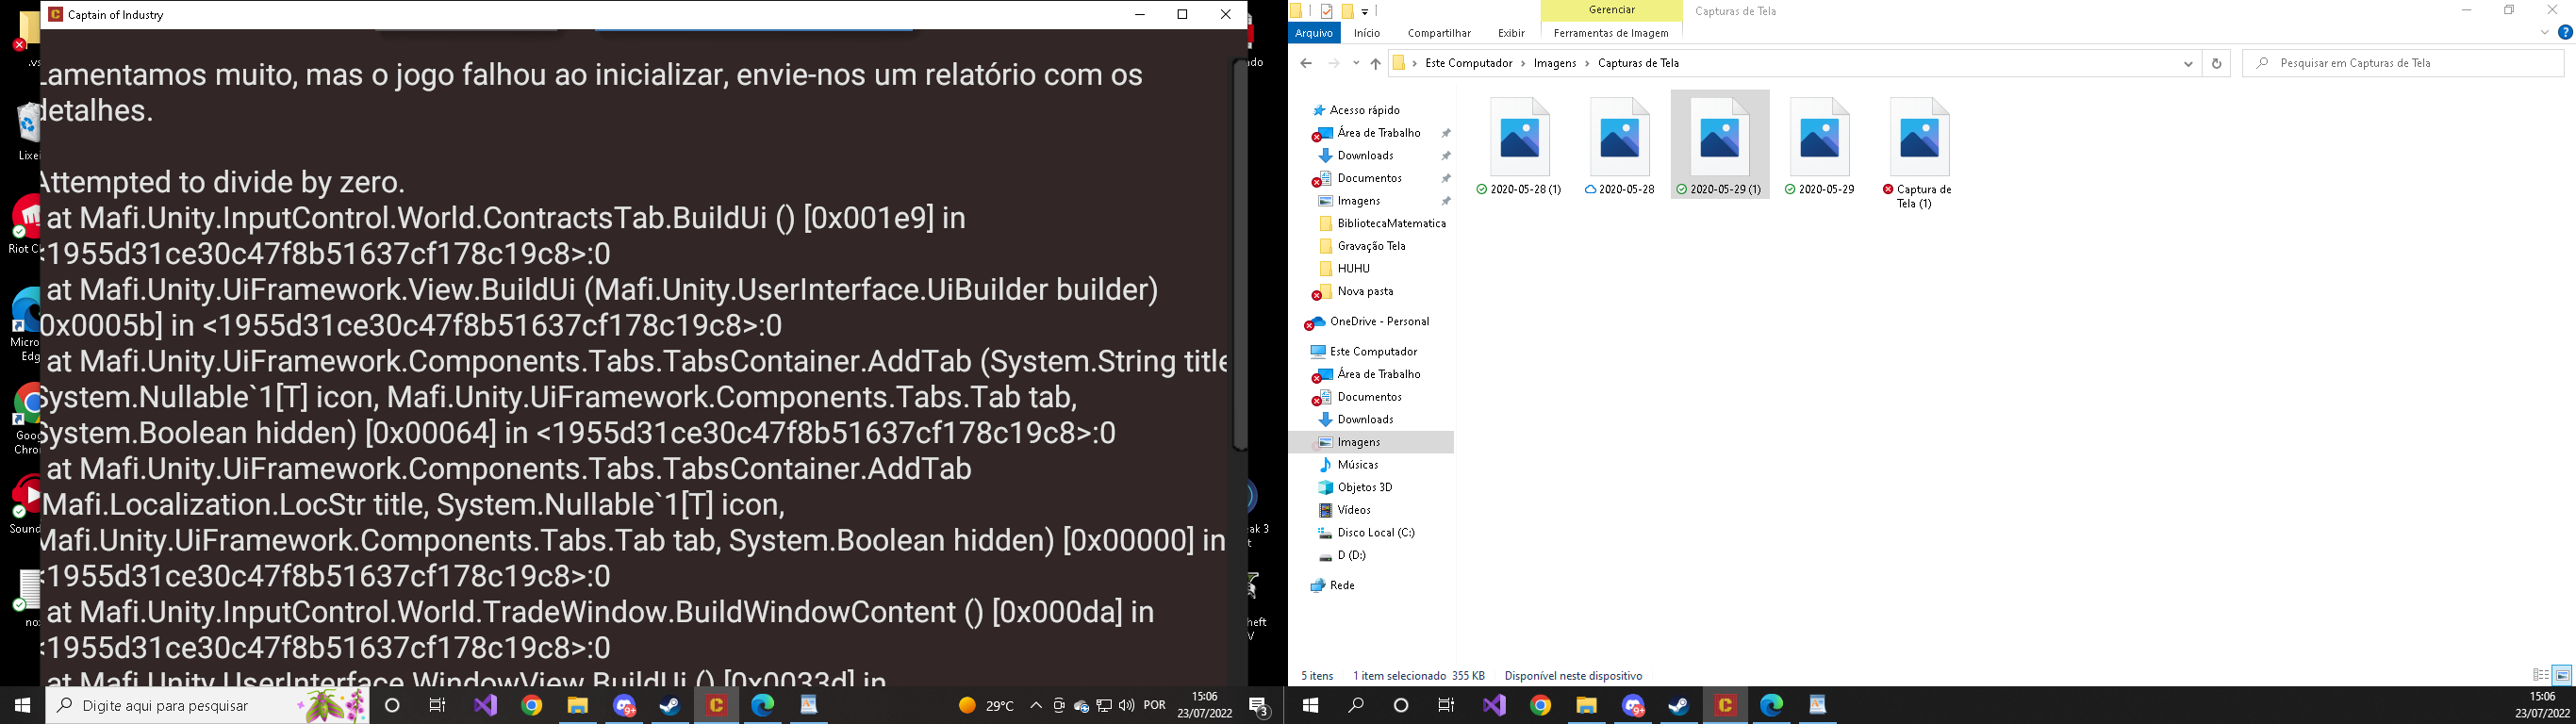Switch to the Início ribbon tab
2576x724 pixels.
1367,33
